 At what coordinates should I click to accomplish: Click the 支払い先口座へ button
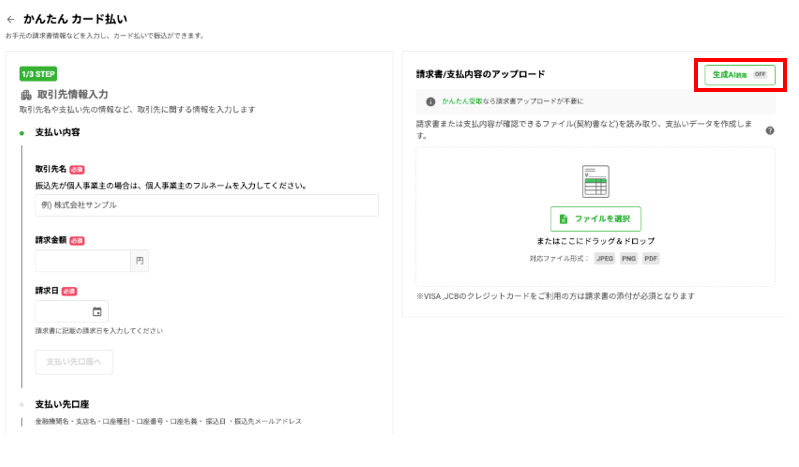click(74, 362)
